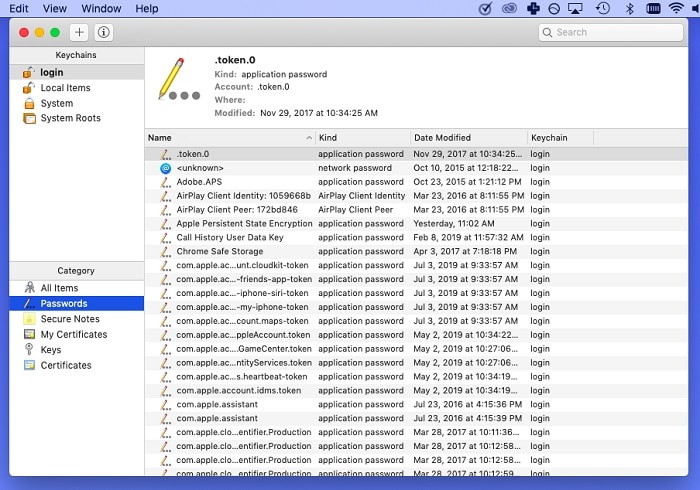Select com.apple.ac...ntityServices.token row
Screen dimensions: 700x490
coord(416,362)
